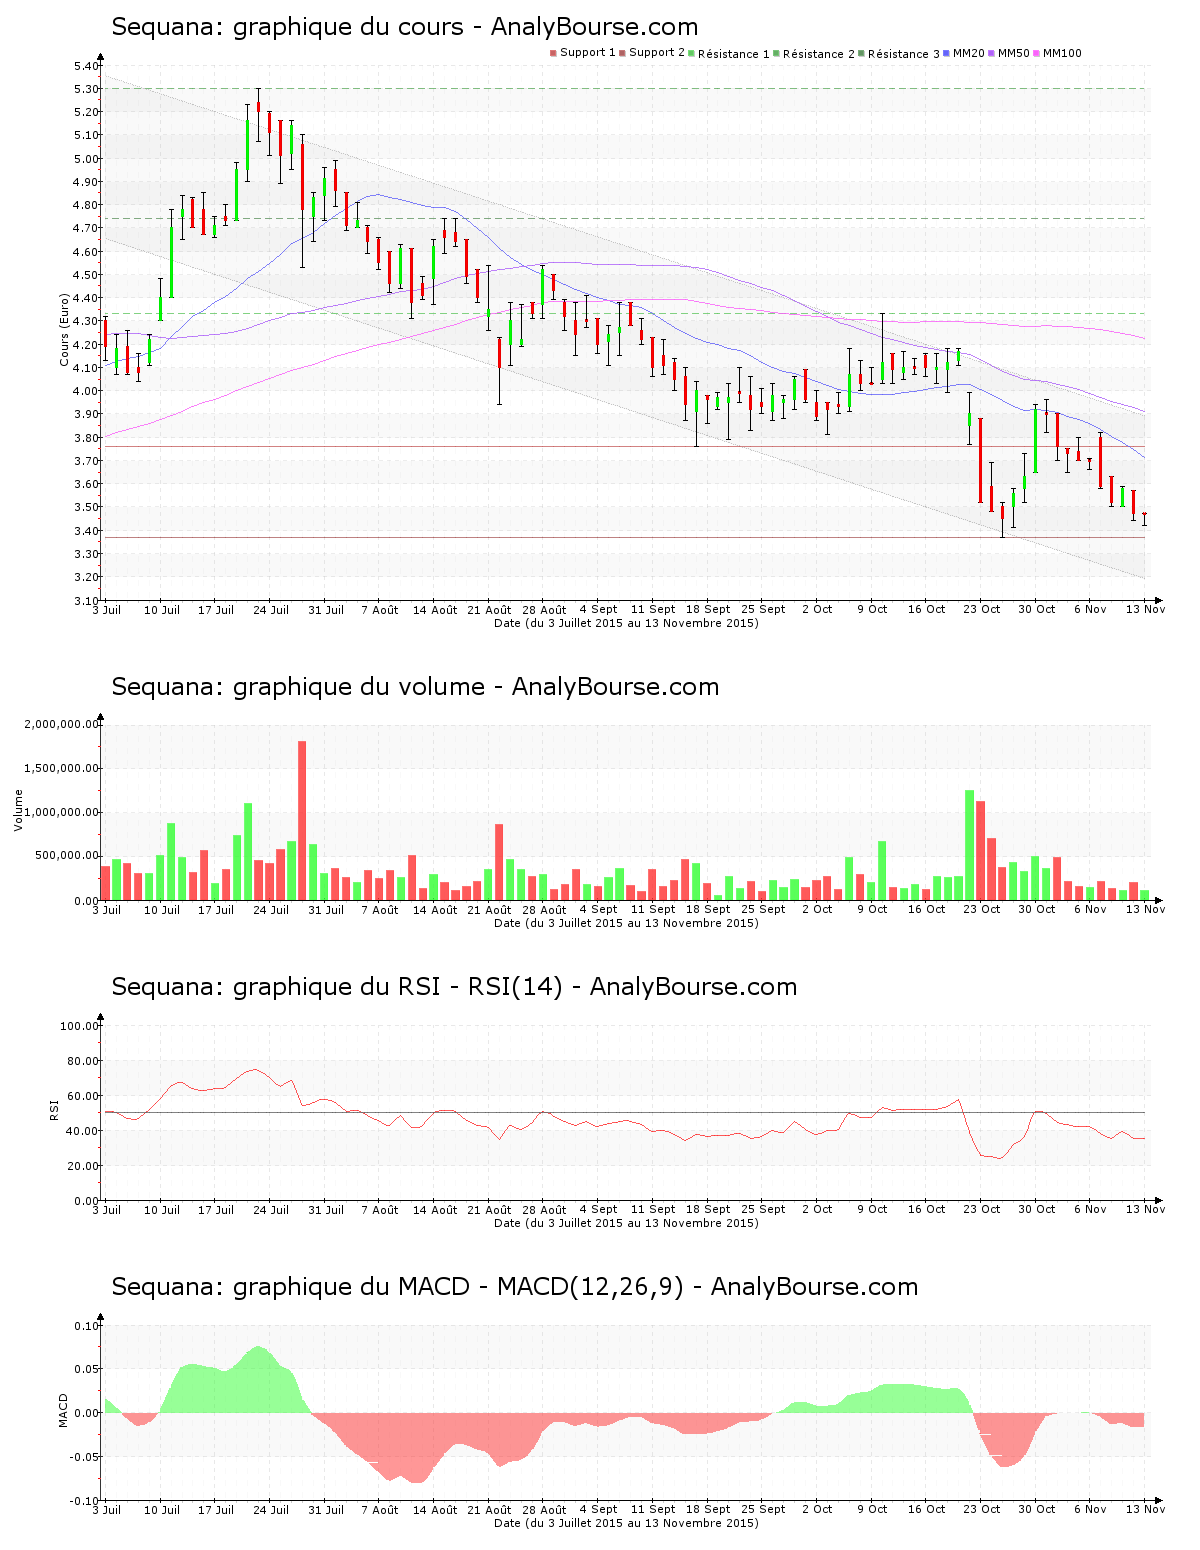Image resolution: width=1200 pixels, height=1550 pixels.
Task: Select the 'Résistance 1' legend label
Action: 734,53
